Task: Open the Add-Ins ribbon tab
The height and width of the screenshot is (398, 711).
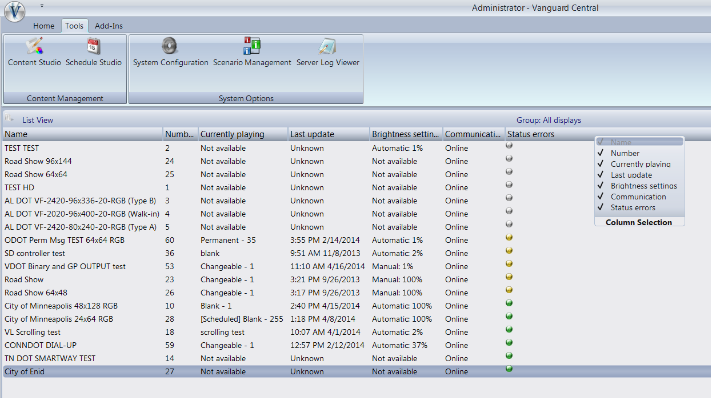Action: [108, 26]
